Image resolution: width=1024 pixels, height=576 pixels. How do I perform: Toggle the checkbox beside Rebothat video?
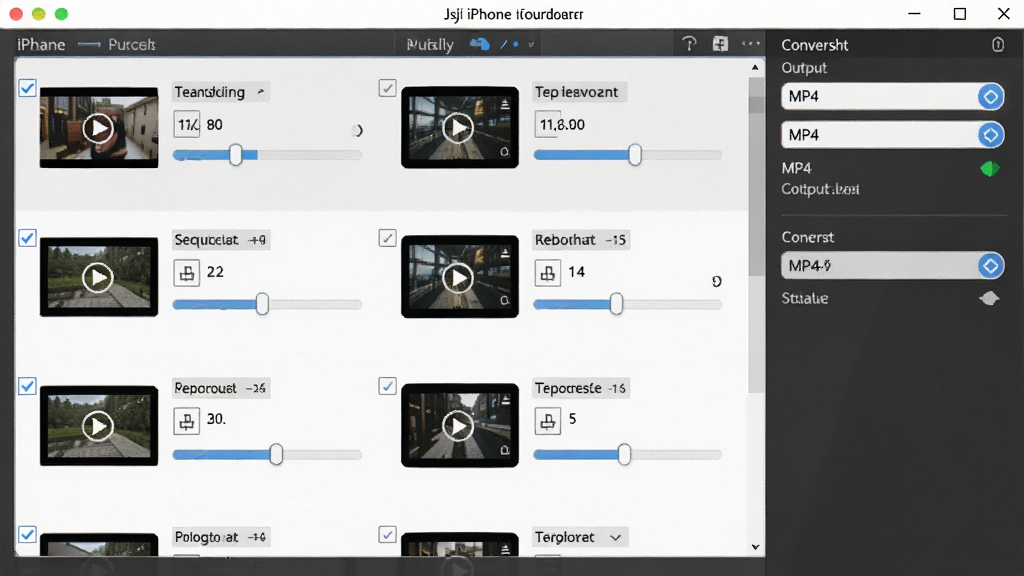tap(387, 238)
